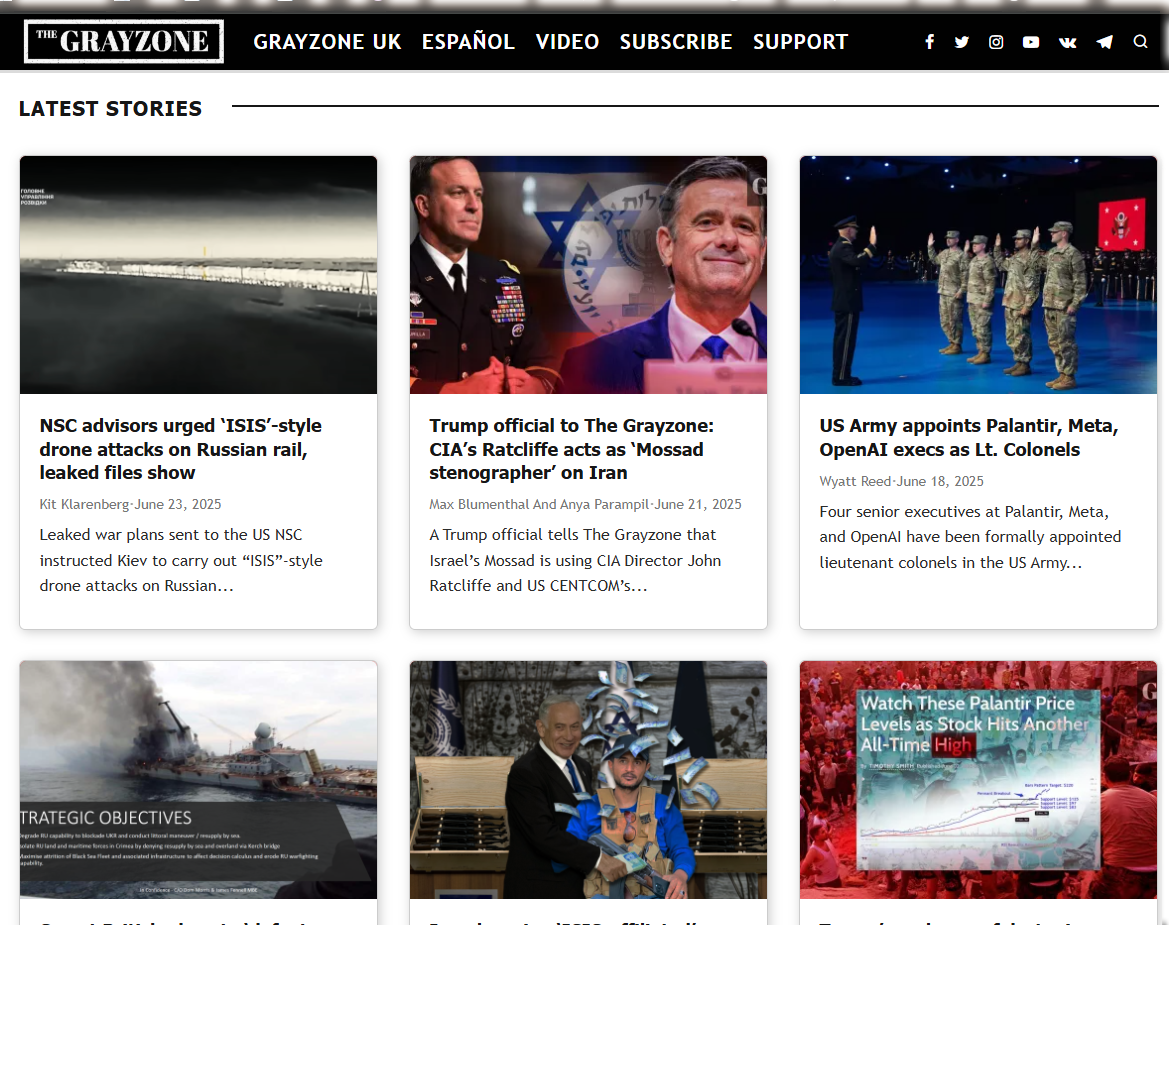Open the search magnifier icon
Screen dimensions: 1169x1070
click(1140, 41)
